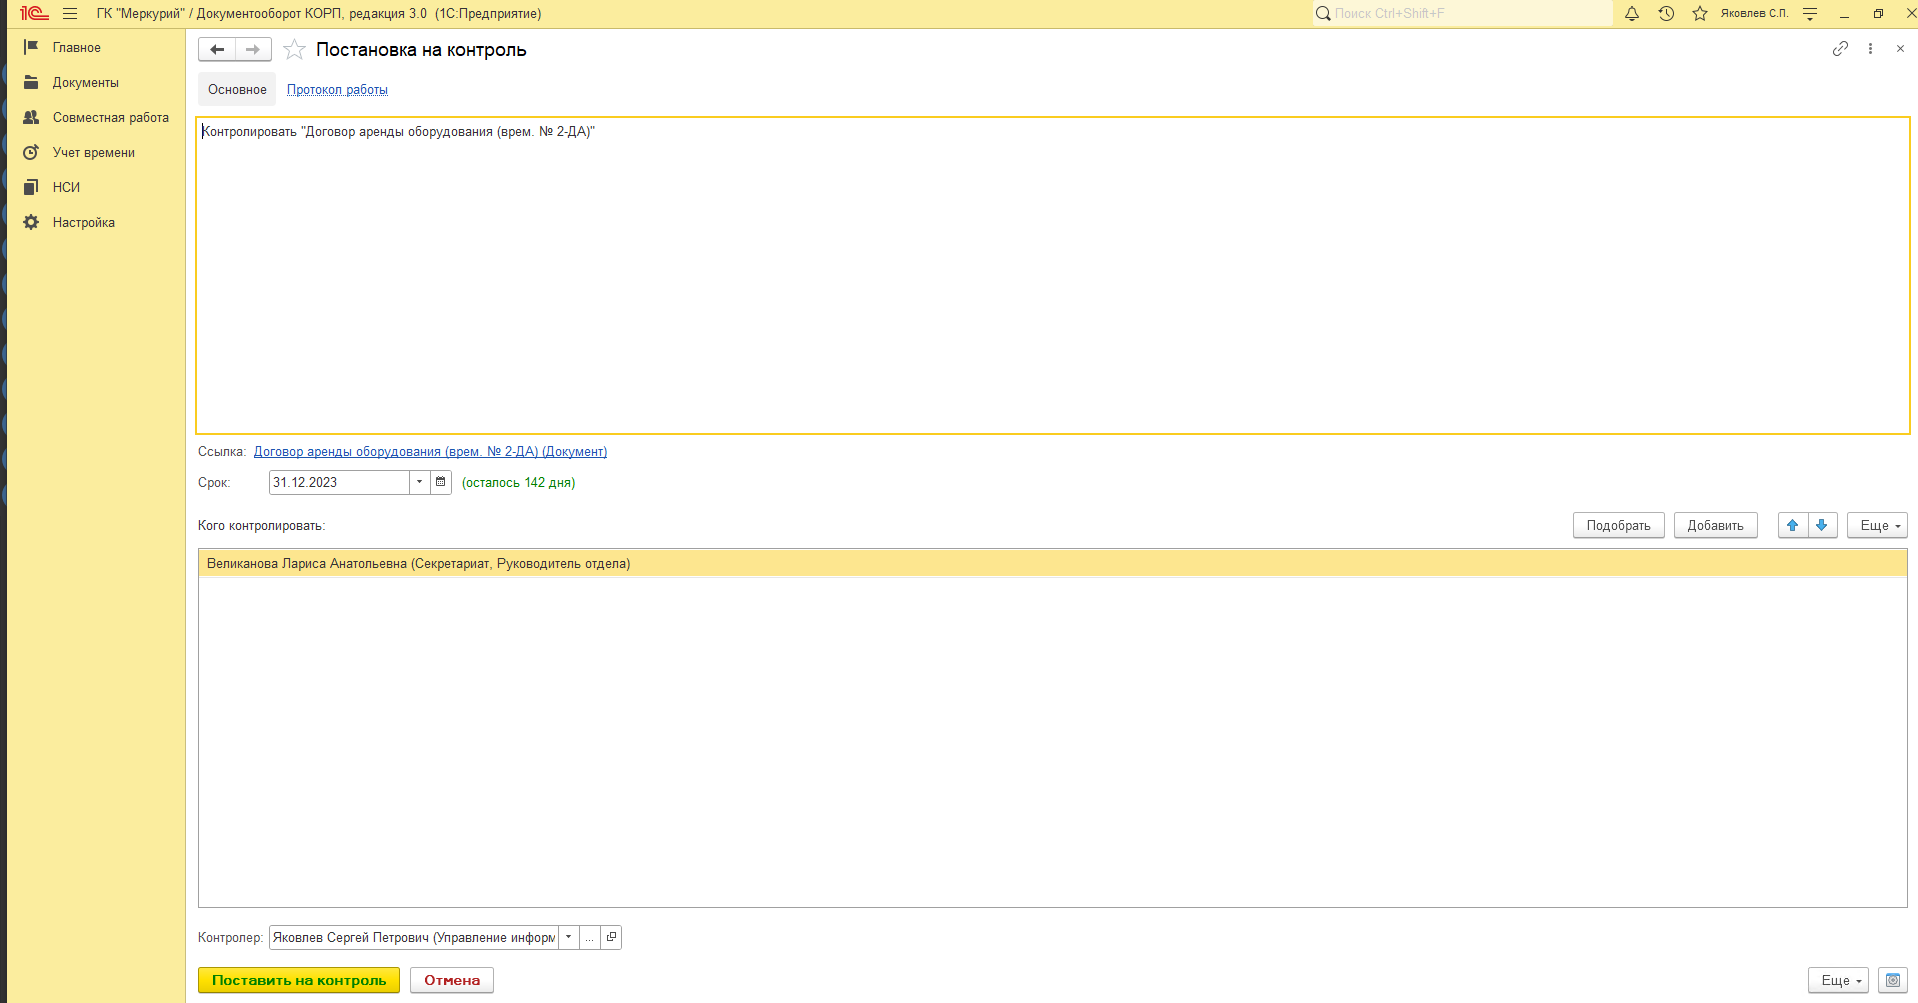Open the Еще menu above the list

(1876, 525)
